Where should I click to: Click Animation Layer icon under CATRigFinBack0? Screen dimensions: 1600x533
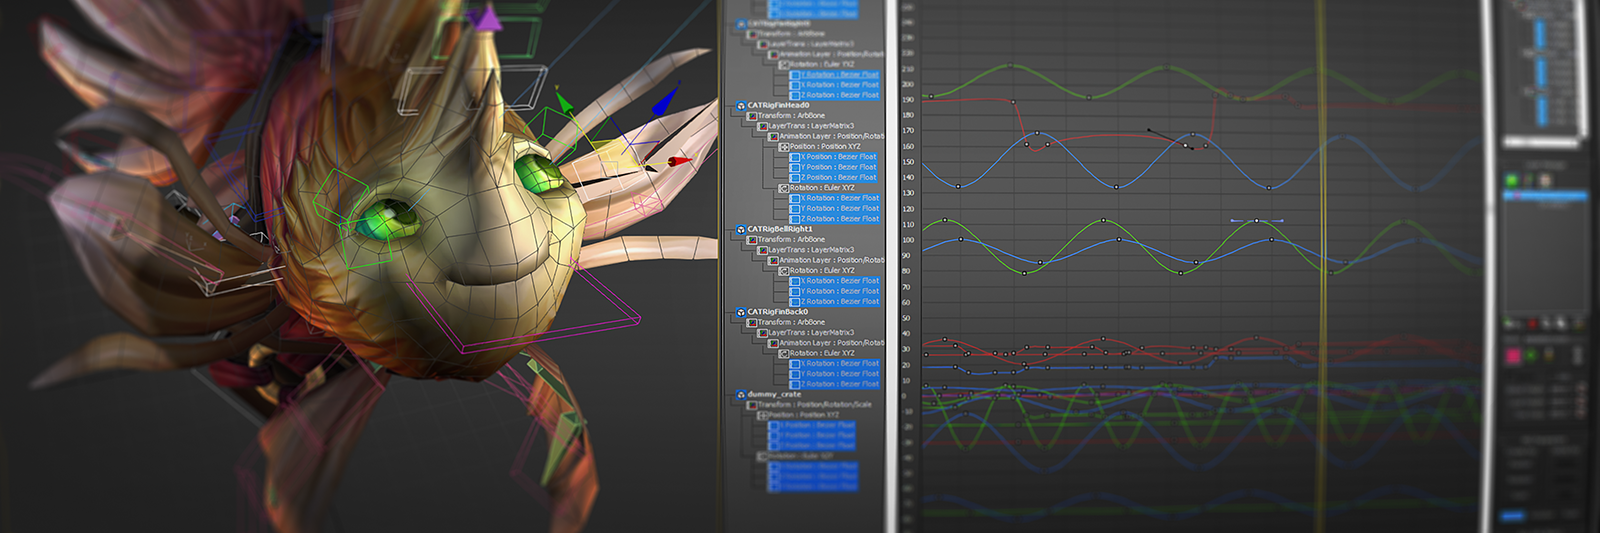tap(774, 343)
